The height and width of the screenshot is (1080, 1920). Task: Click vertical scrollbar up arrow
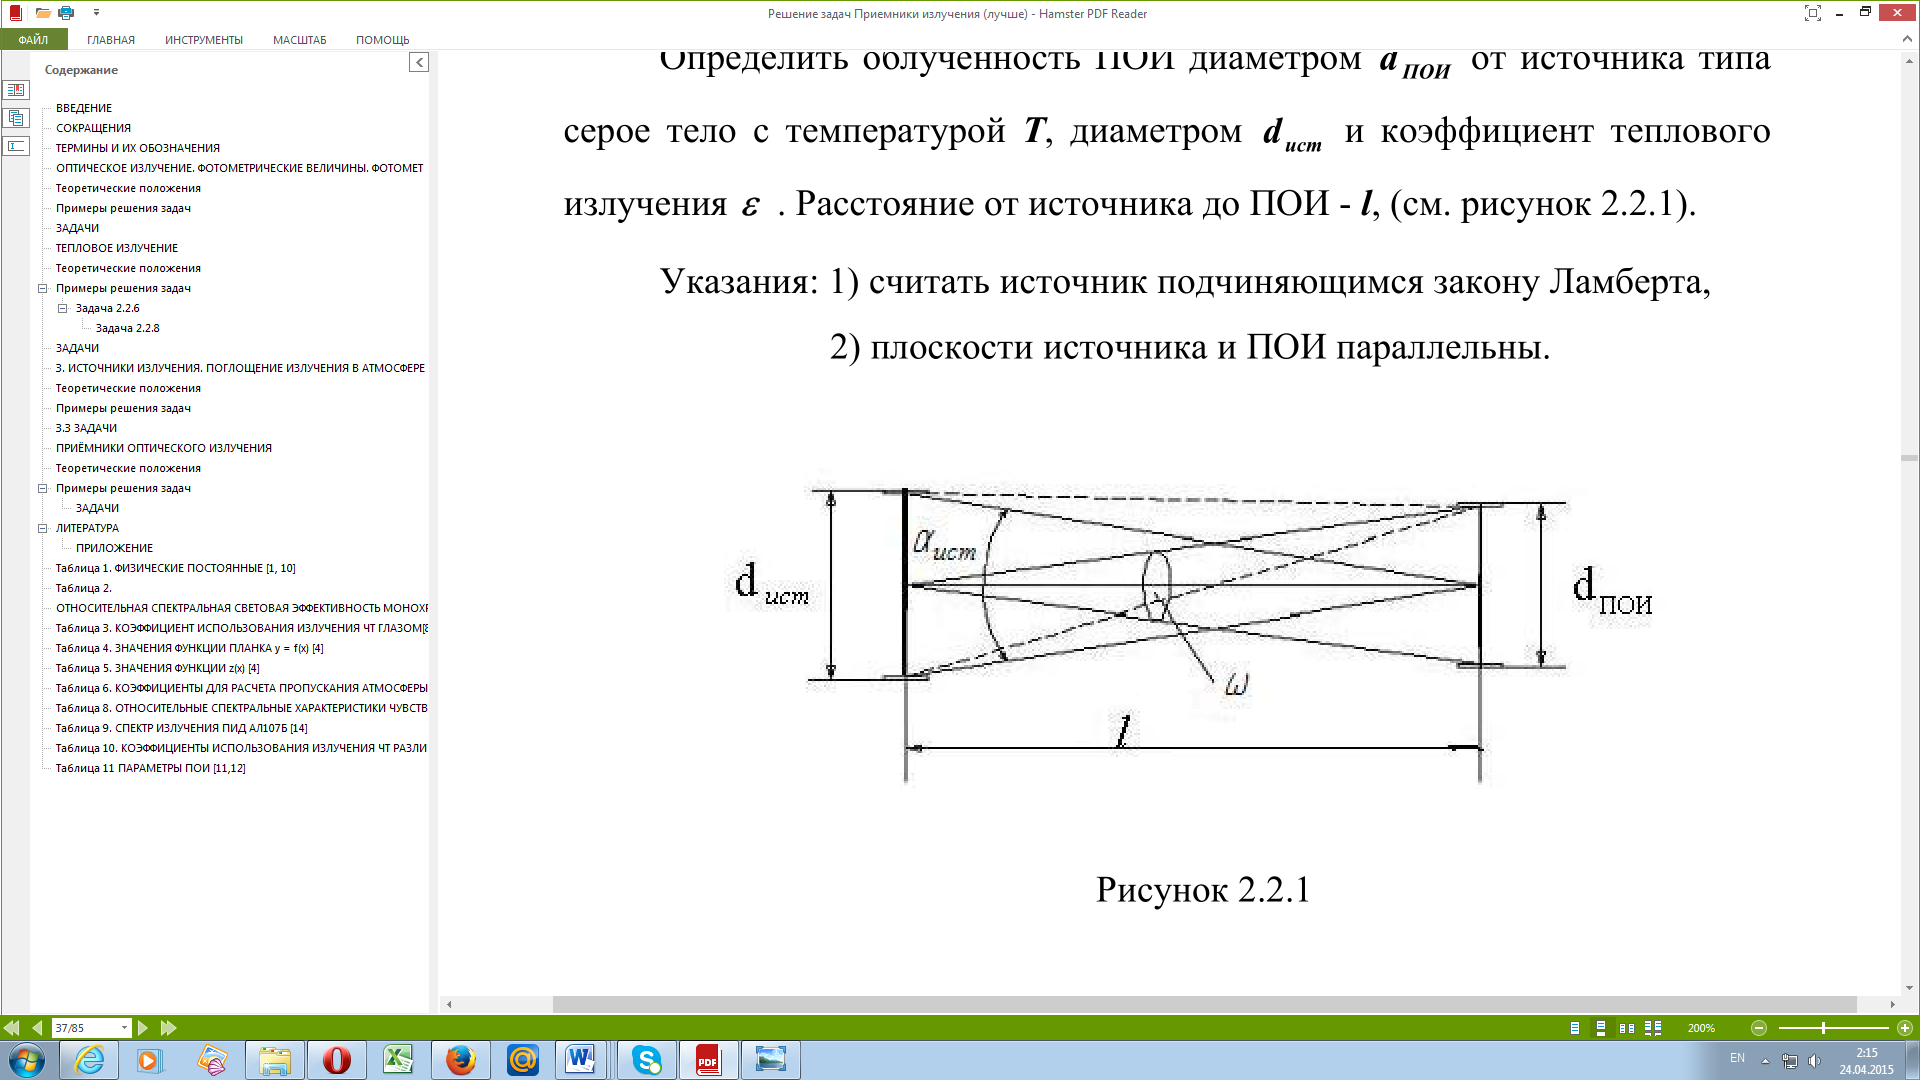tap(1909, 60)
